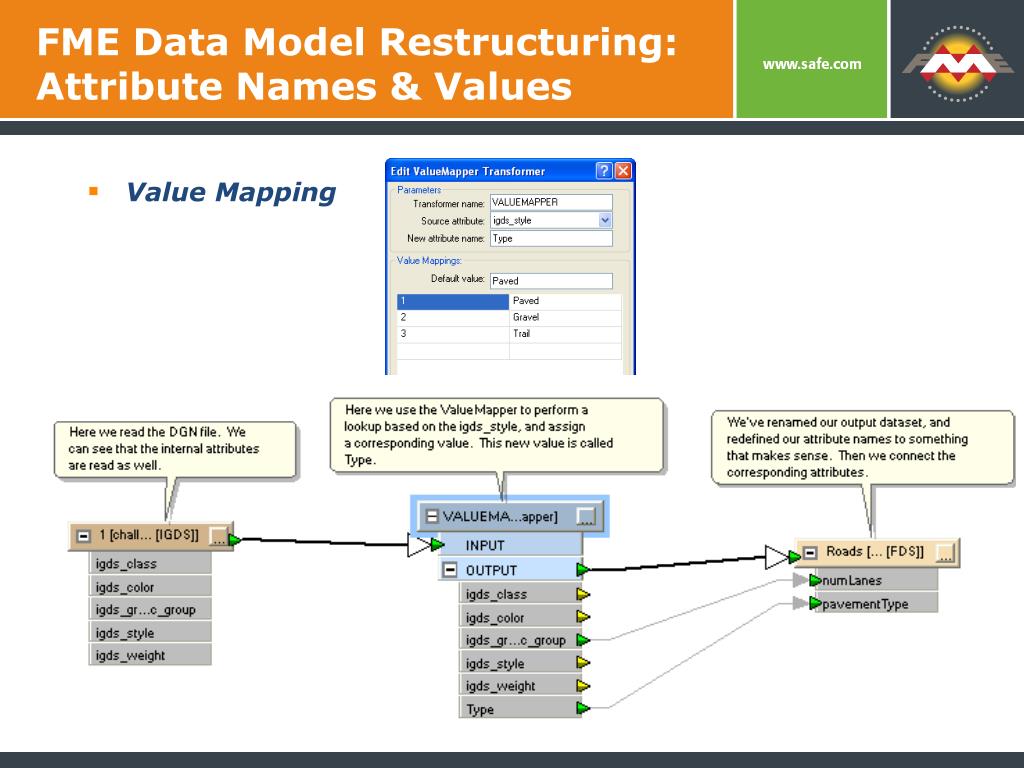Click yellow arrow beside transformer igds_class
This screenshot has height=768, width=1024.
click(583, 594)
